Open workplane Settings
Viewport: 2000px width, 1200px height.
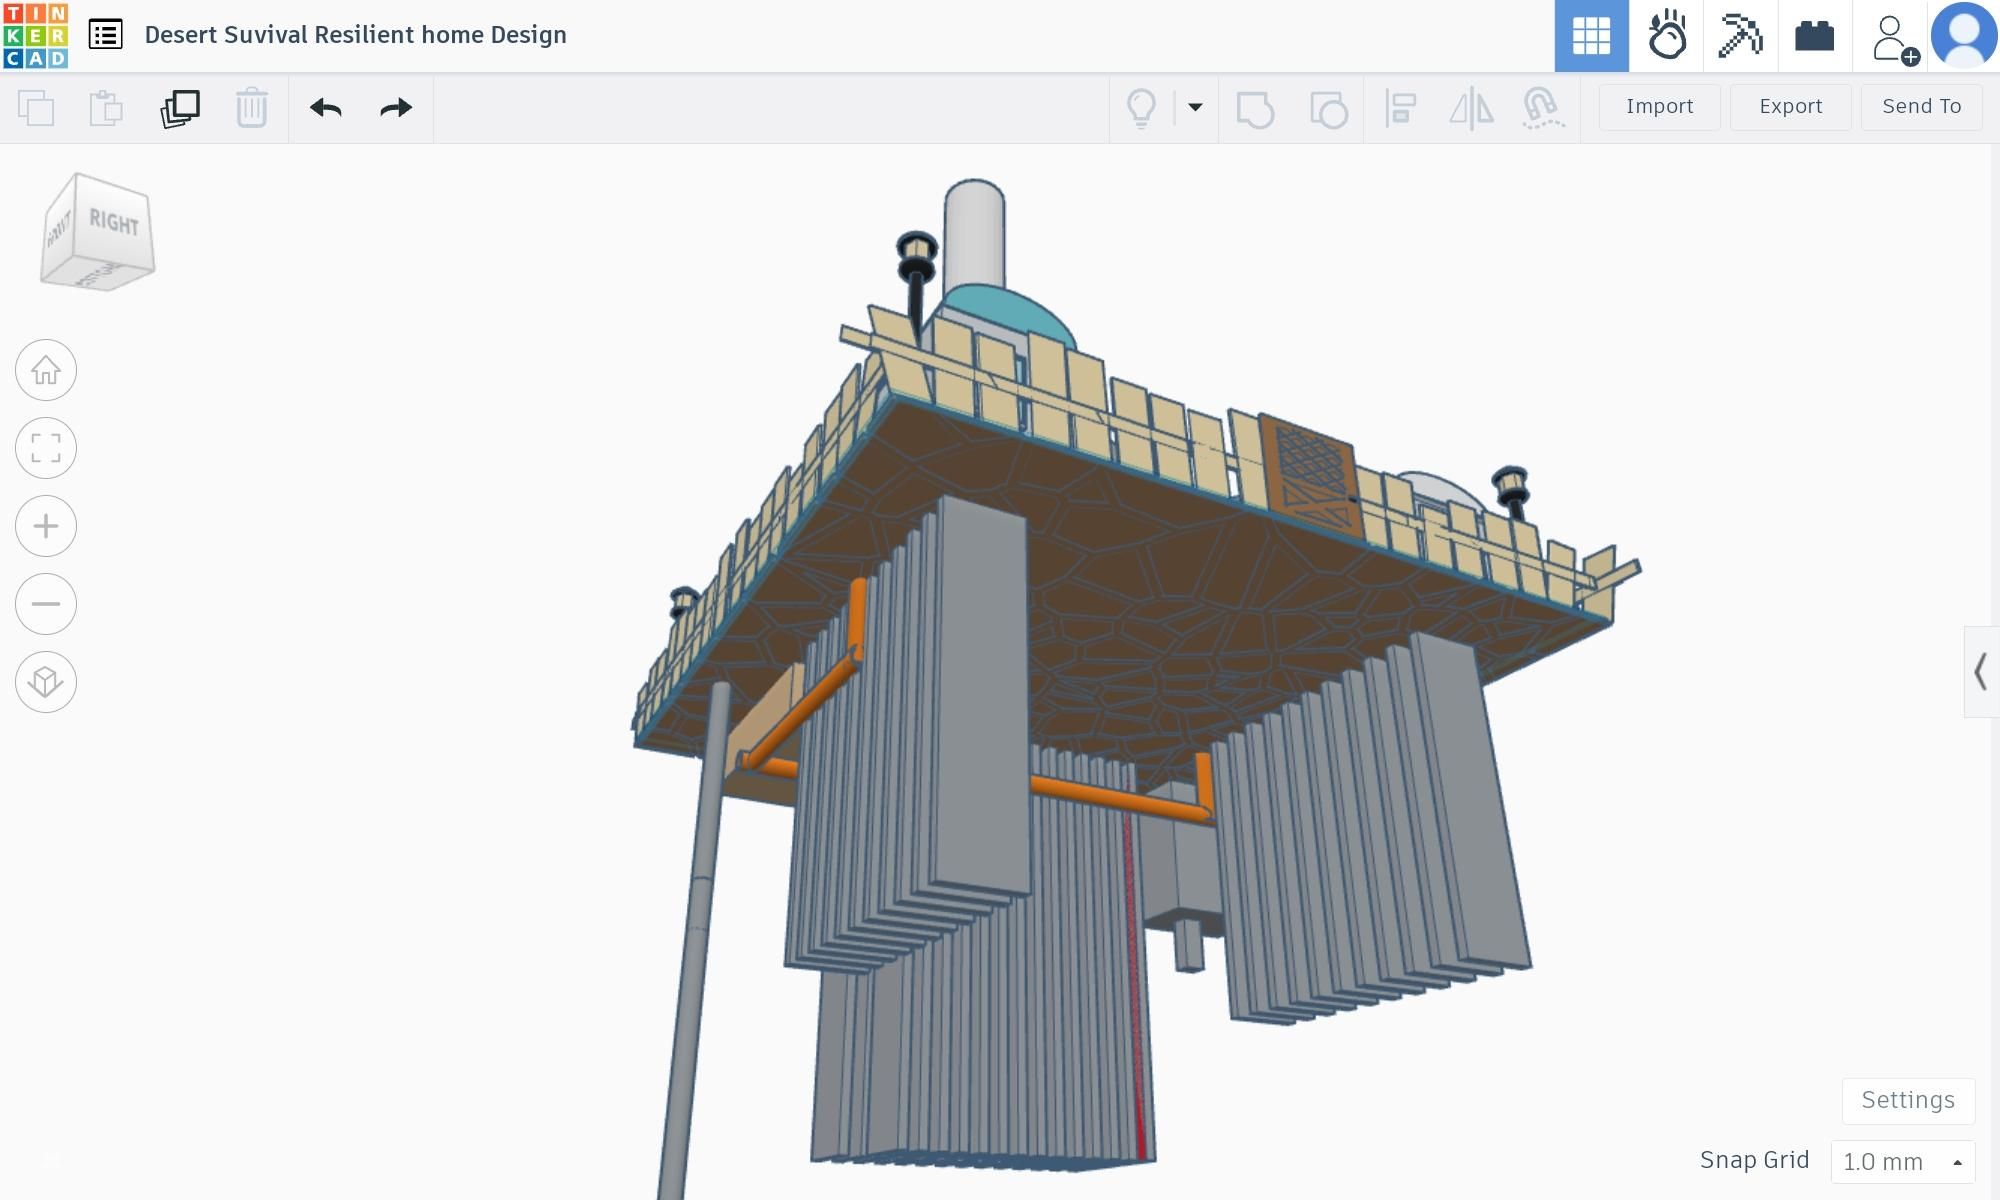pos(1907,1100)
